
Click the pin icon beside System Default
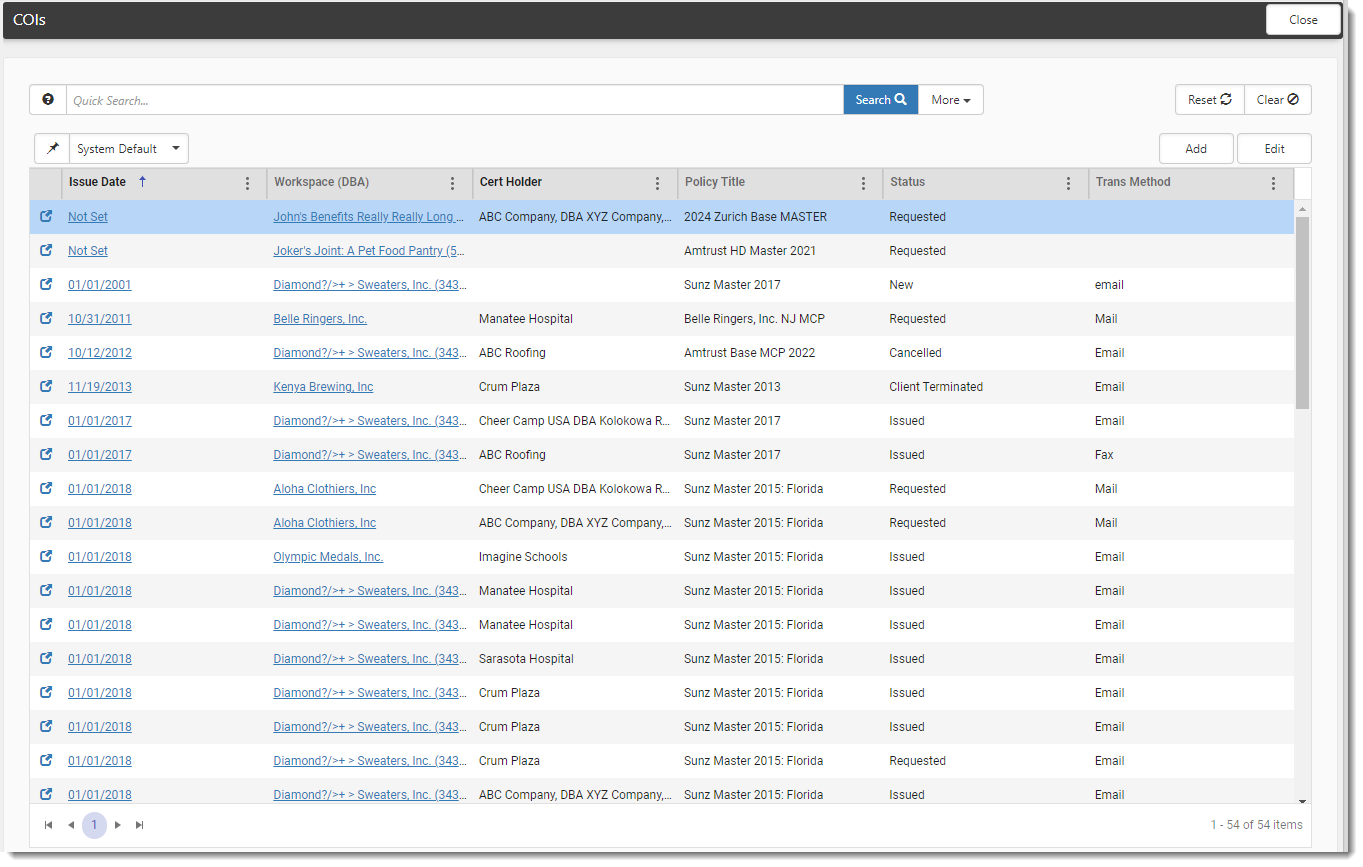coord(52,148)
